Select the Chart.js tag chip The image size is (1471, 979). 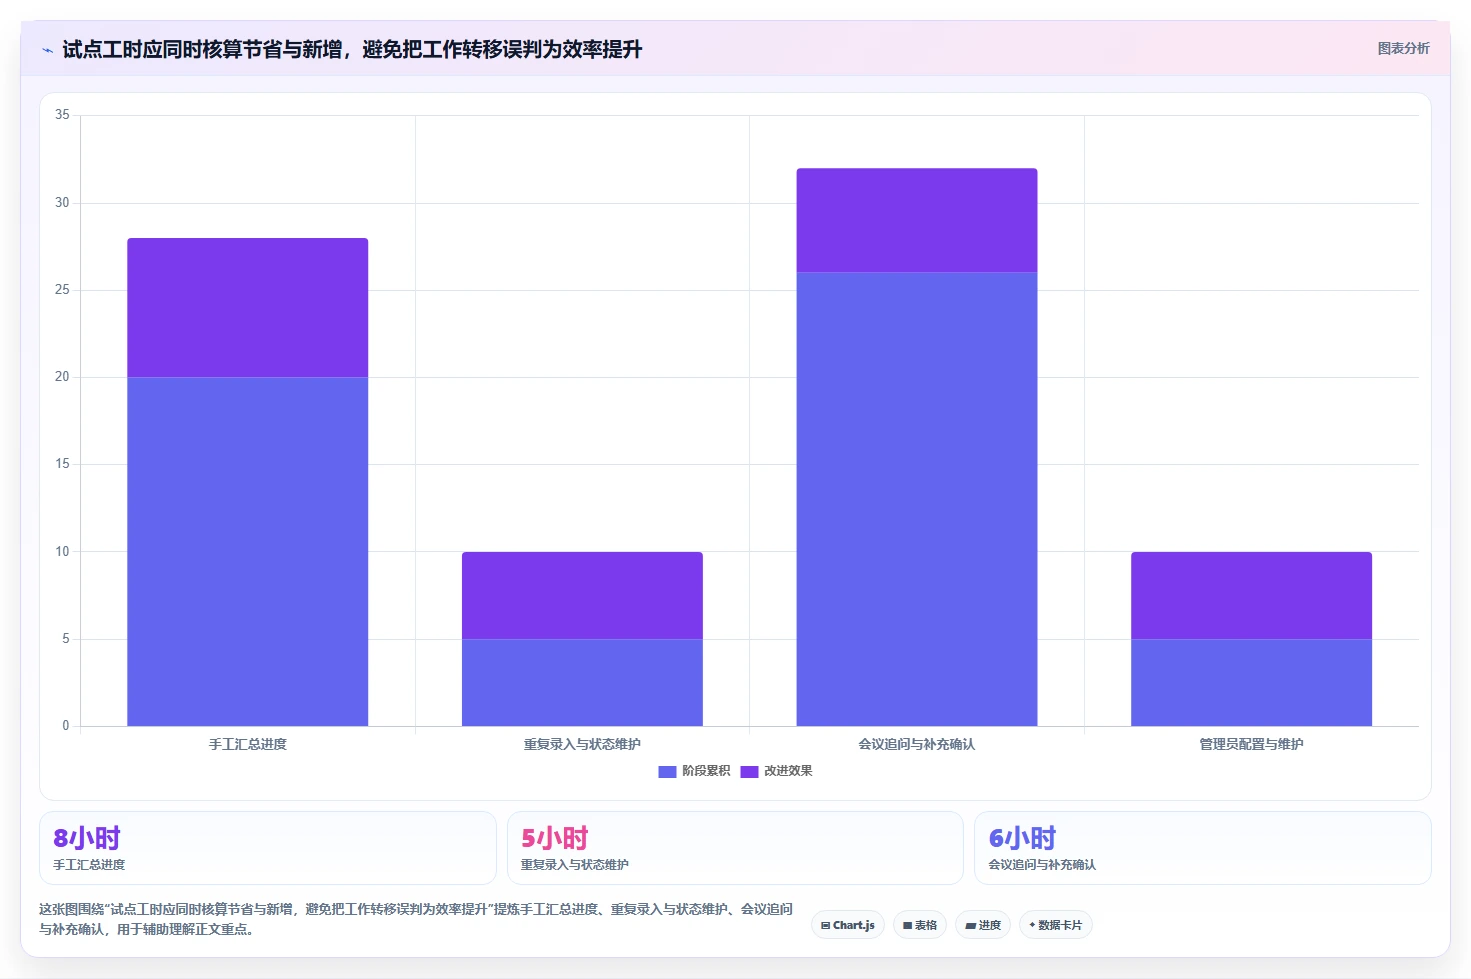[x=848, y=925]
